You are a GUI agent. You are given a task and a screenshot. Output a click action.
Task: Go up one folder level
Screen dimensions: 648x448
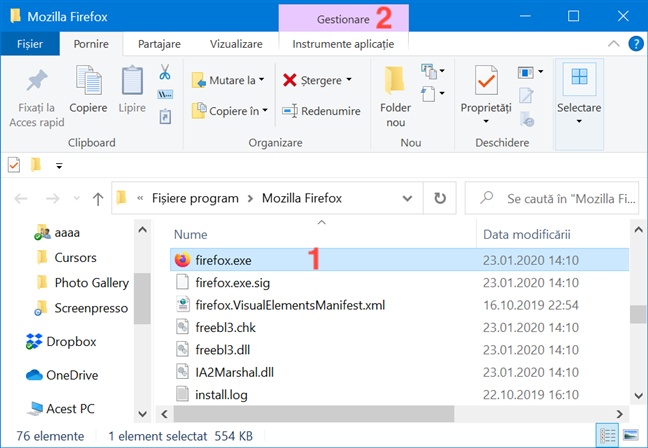(98, 199)
